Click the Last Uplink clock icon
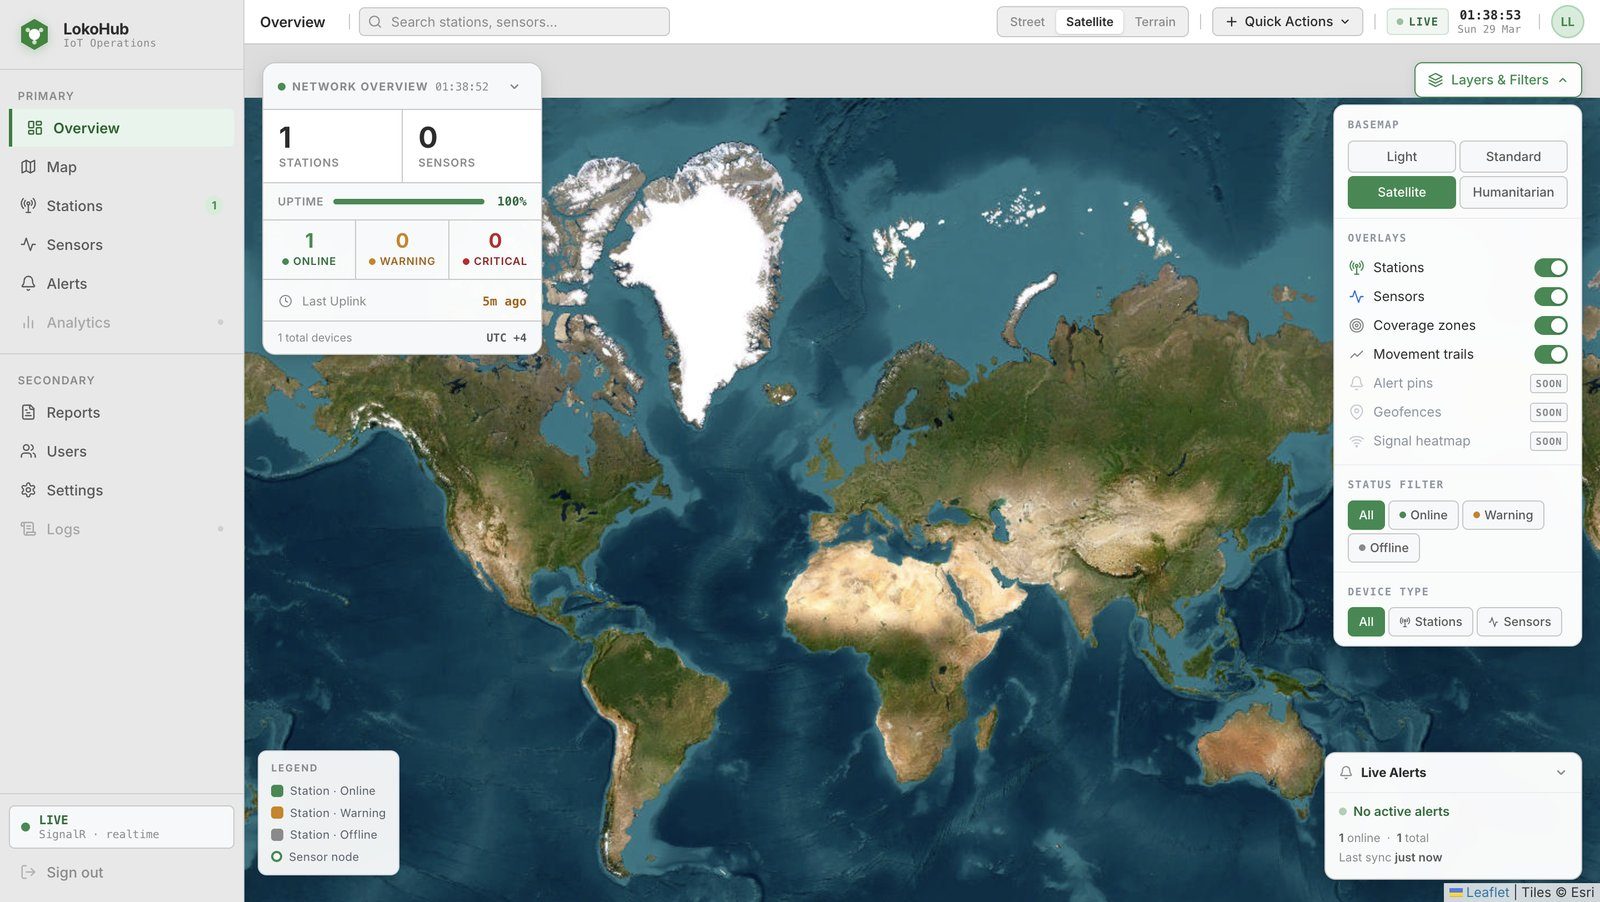Screen dimensions: 1600x902 pos(285,301)
